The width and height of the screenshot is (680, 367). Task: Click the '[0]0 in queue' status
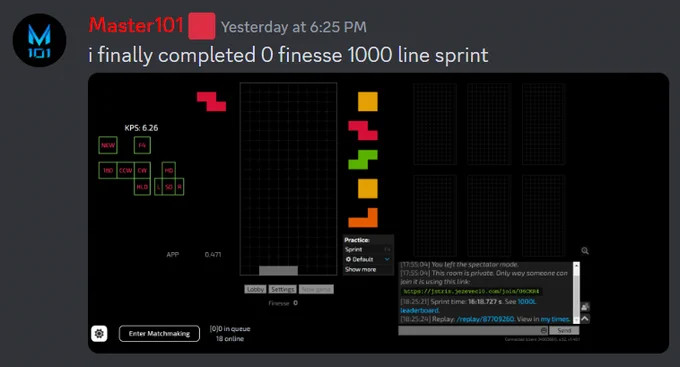coord(230,329)
